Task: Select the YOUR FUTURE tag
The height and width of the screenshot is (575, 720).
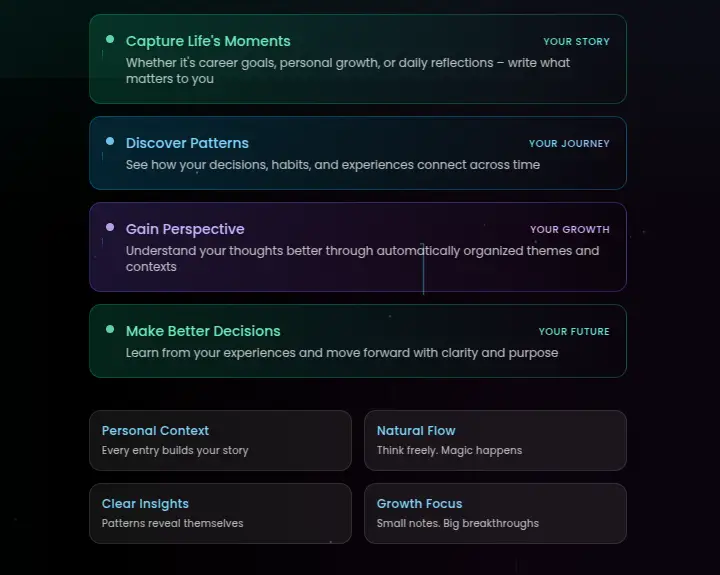Action: click(574, 332)
